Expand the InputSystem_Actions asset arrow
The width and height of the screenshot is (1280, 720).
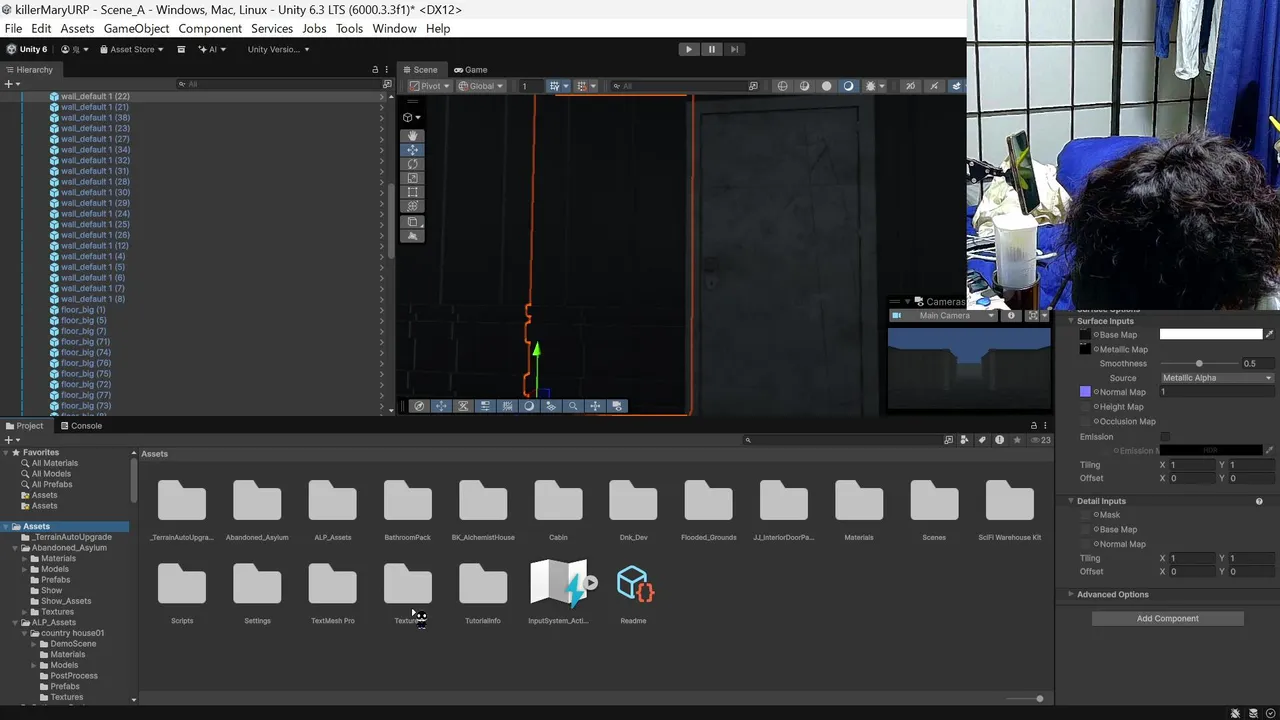[x=591, y=582]
